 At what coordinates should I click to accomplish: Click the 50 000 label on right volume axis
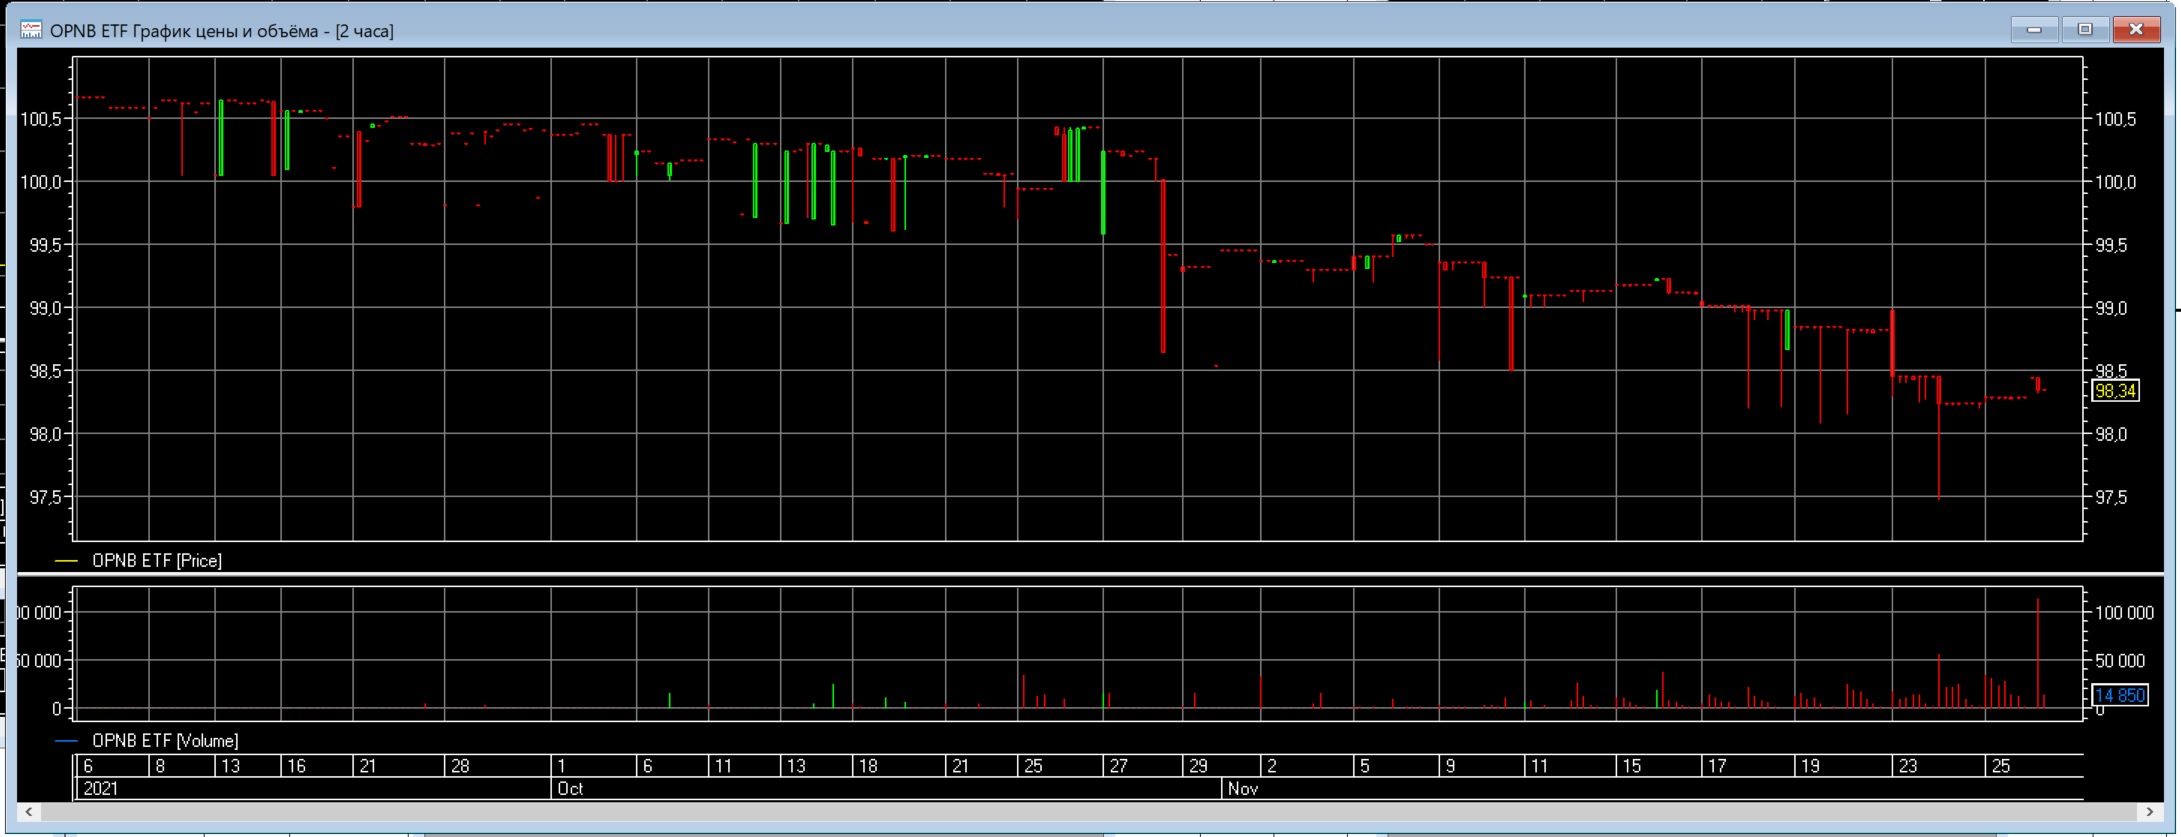[2120, 660]
